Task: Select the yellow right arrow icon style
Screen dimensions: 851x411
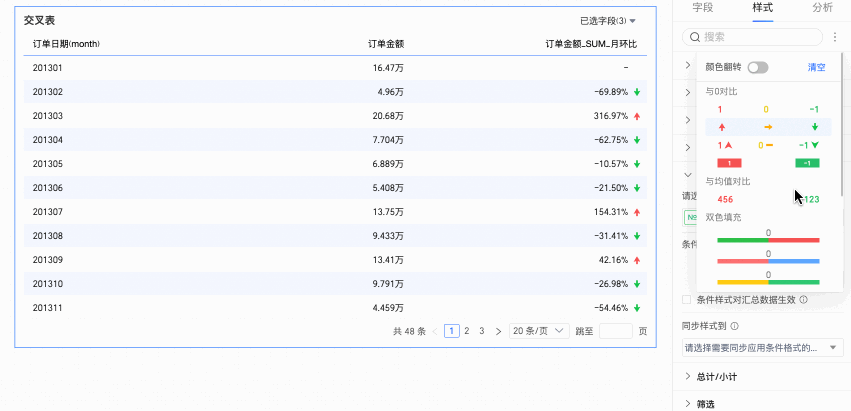Action: [x=768, y=127]
